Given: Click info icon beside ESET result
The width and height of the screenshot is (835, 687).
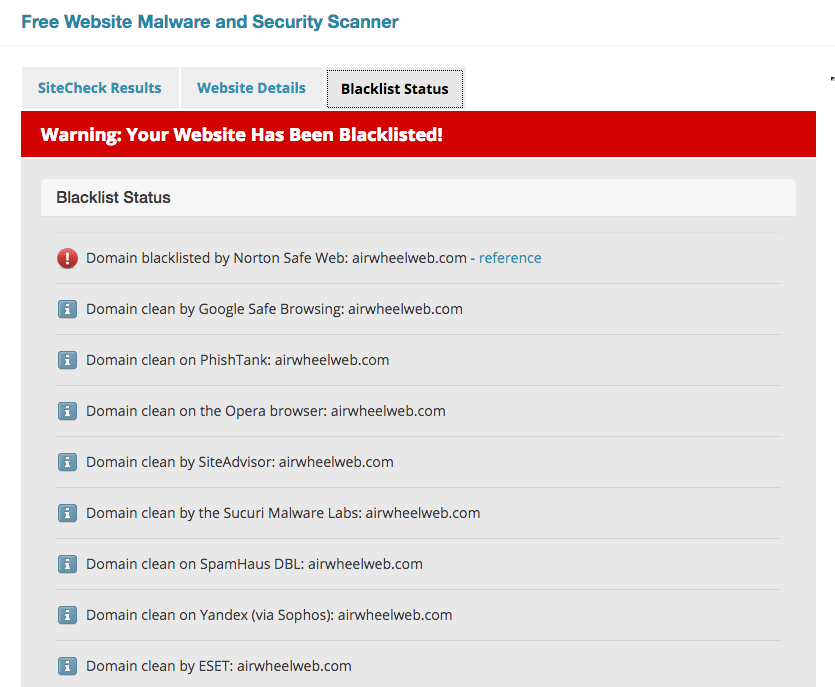Looking at the screenshot, I should pyautogui.click(x=67, y=666).
